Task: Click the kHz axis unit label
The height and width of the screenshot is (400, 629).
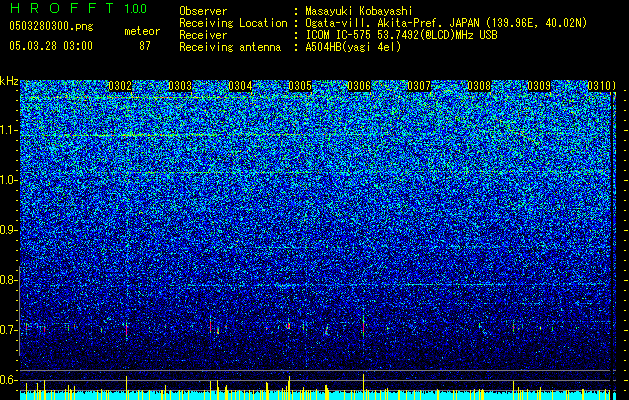Action: pyautogui.click(x=9, y=81)
